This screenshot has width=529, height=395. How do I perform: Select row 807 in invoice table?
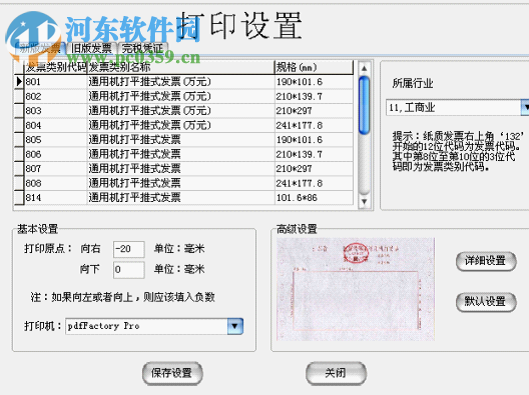(184, 169)
